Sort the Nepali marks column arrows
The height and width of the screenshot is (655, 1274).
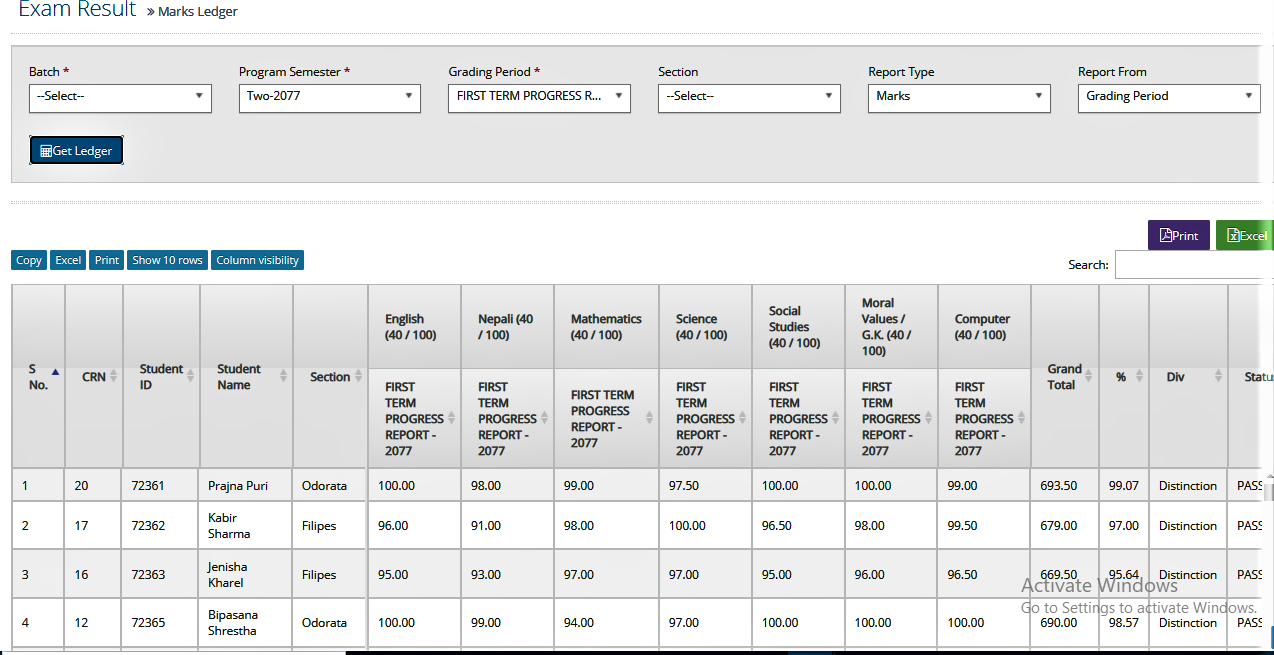tap(544, 418)
